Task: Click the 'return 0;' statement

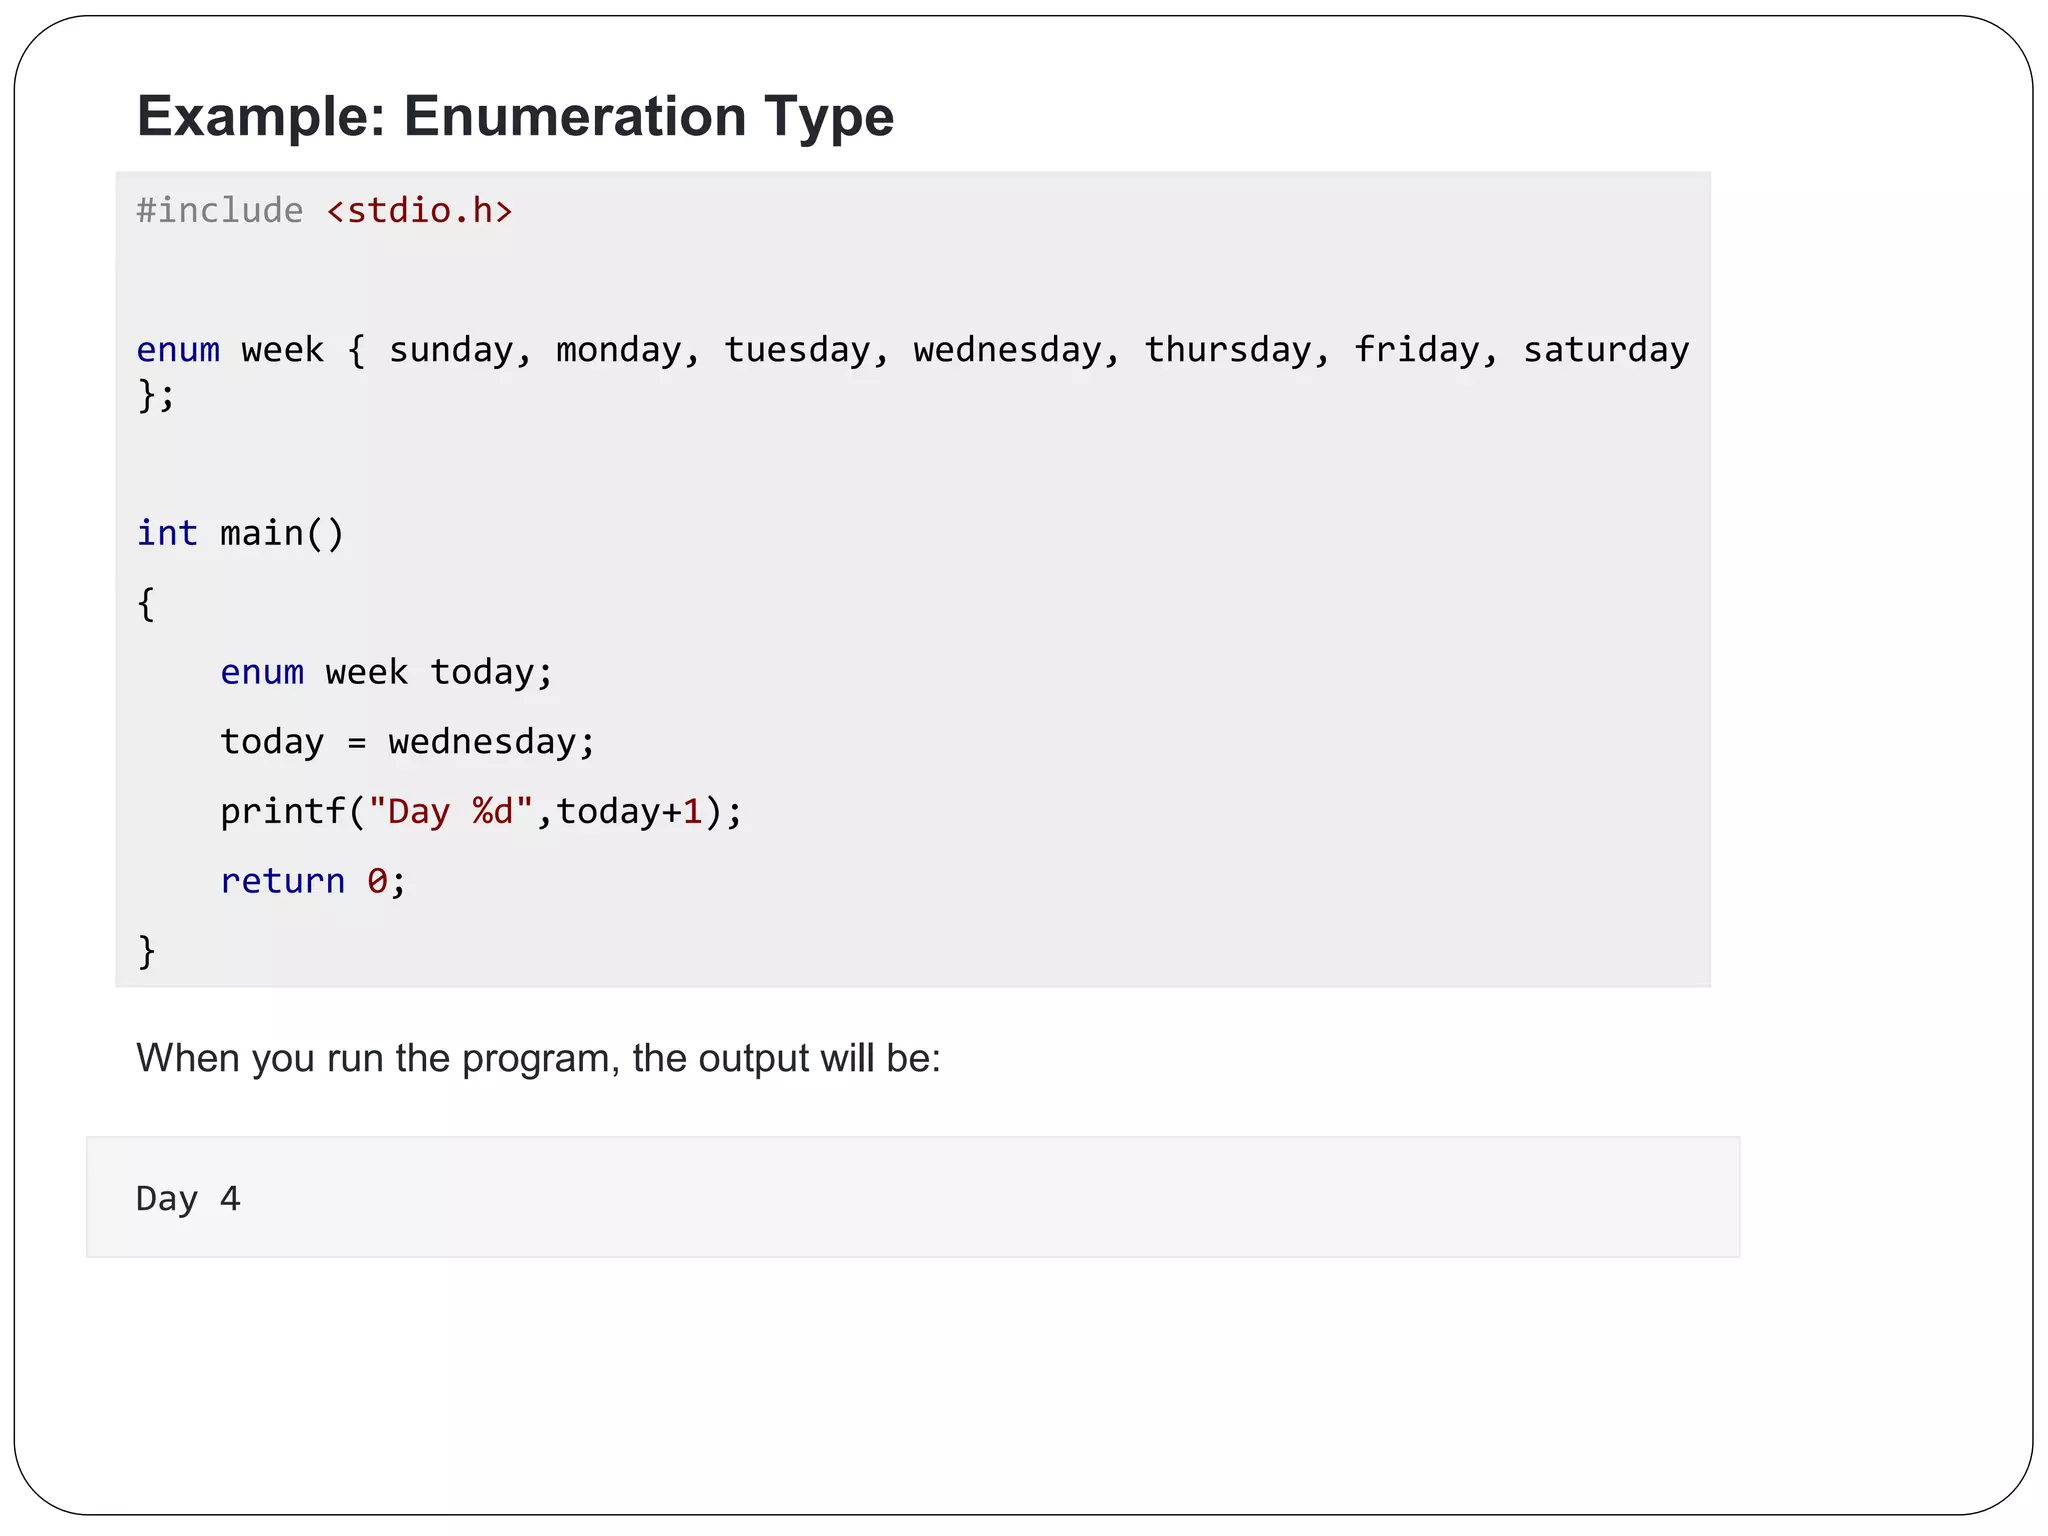Action: coord(312,881)
